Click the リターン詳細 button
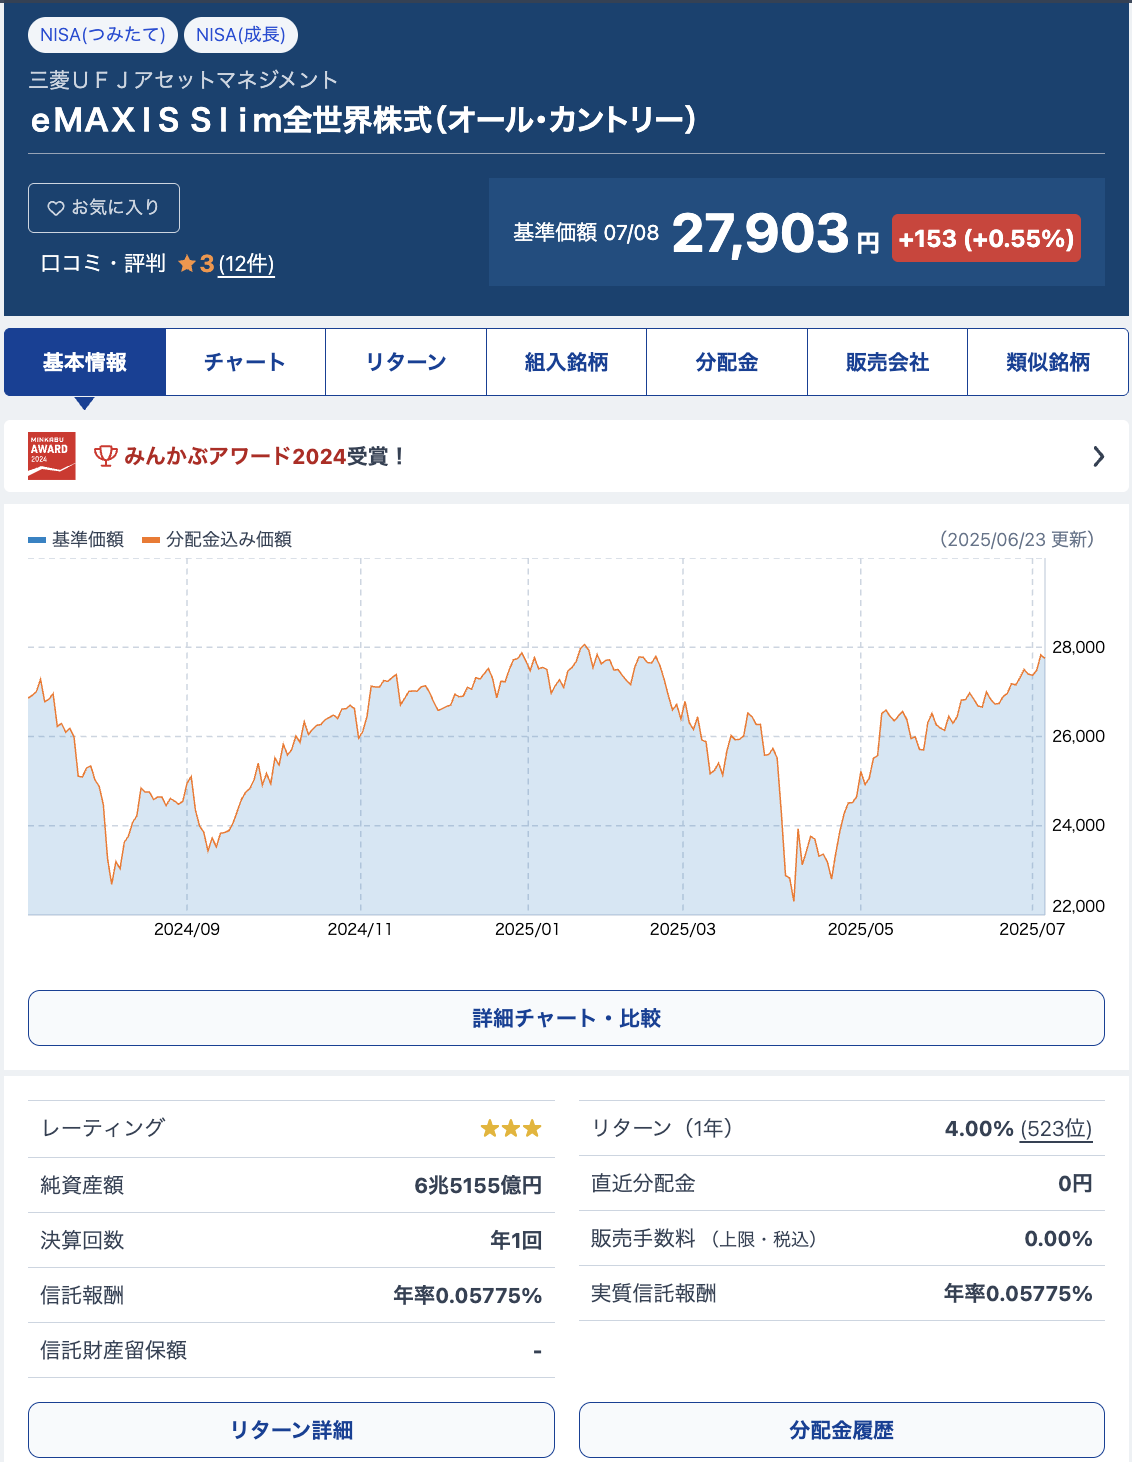The width and height of the screenshot is (1132, 1462). [x=291, y=1430]
